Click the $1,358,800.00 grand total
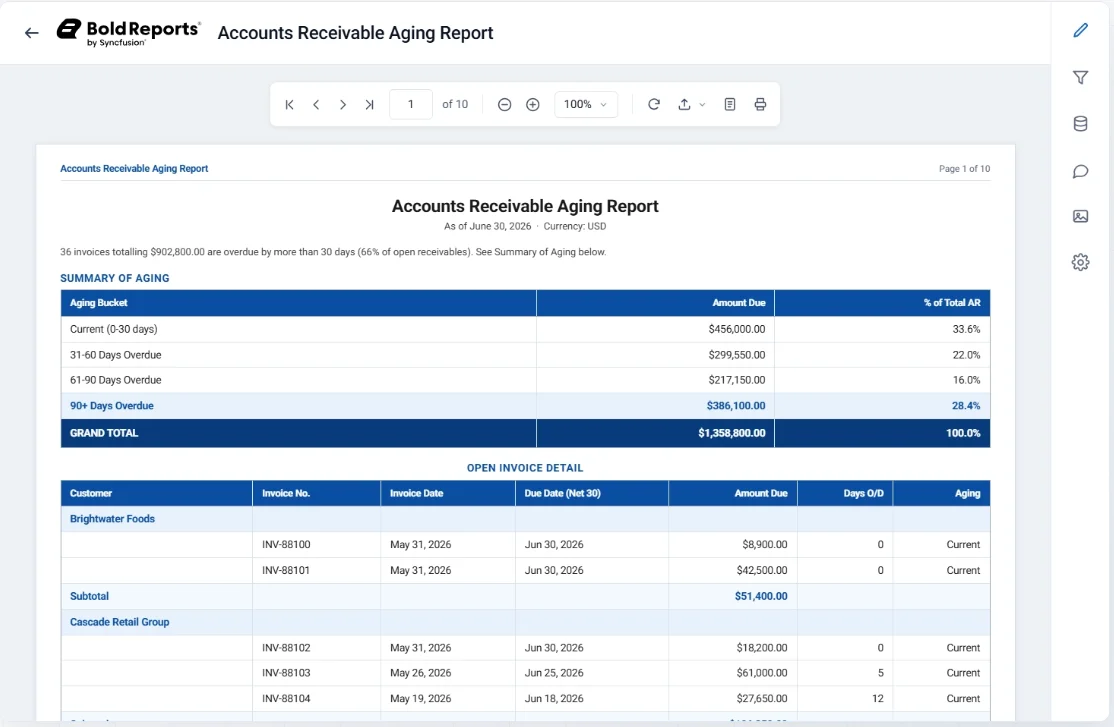1114x727 pixels. pyautogui.click(x=732, y=433)
